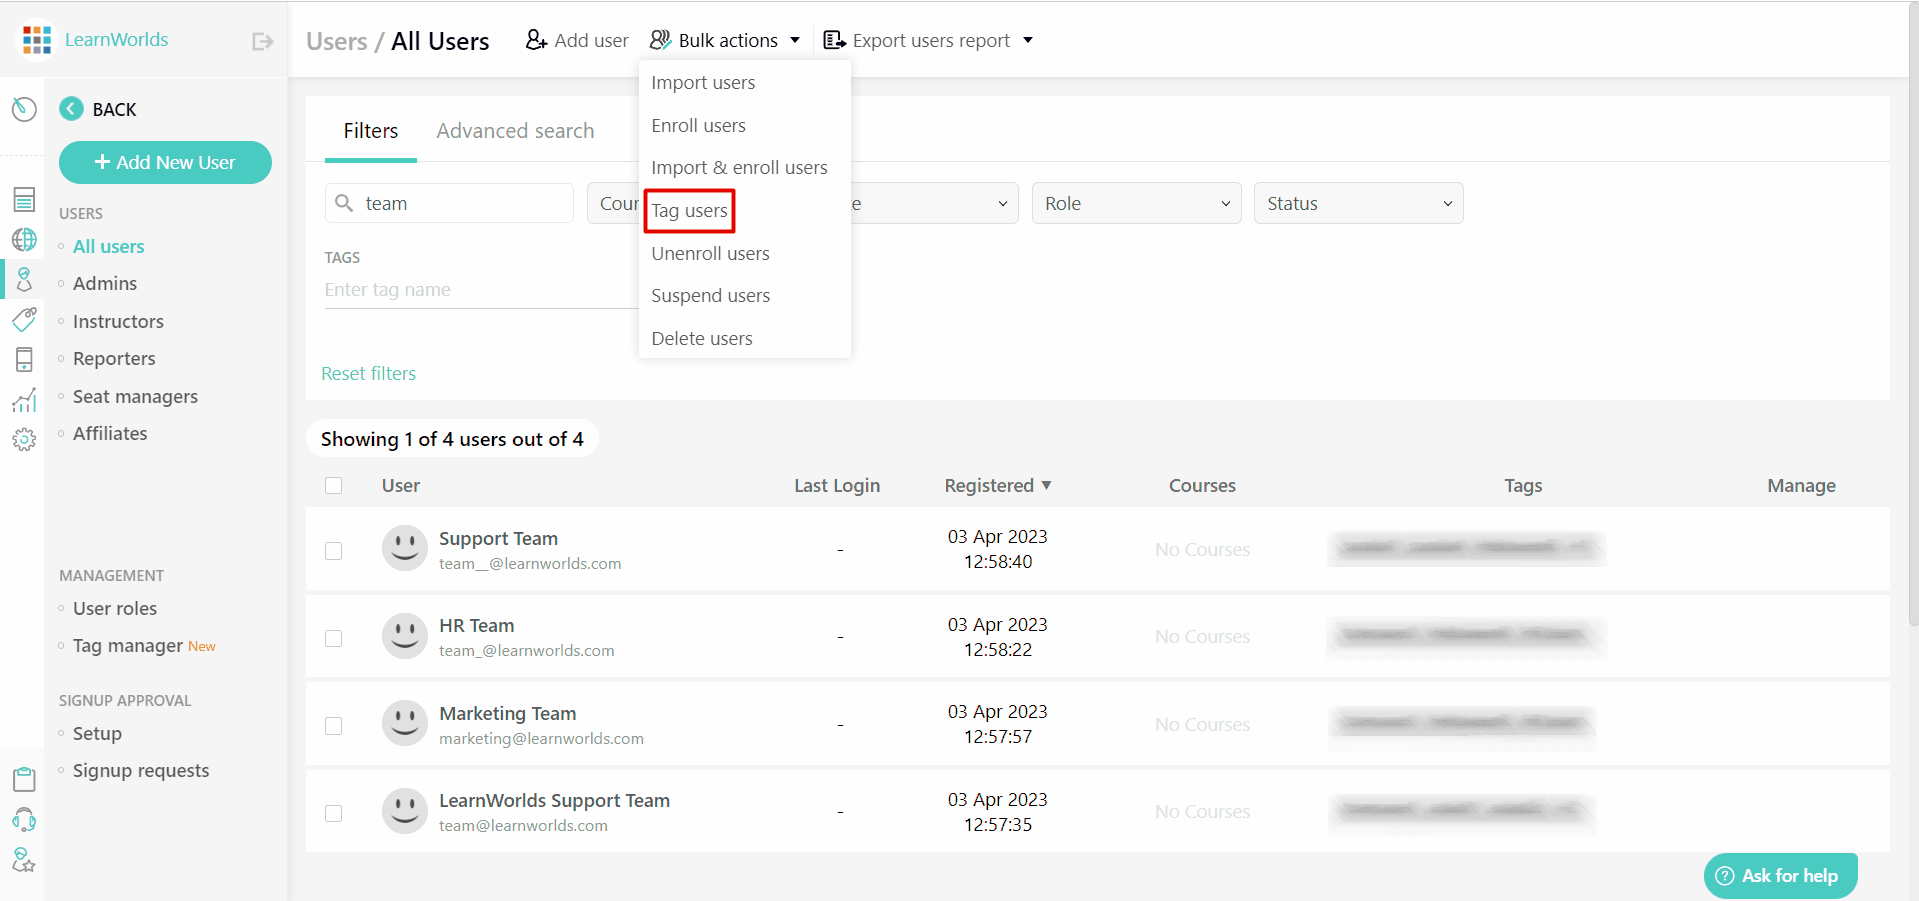1919x901 pixels.
Task: Switch to the Advanced search tab
Action: click(x=515, y=130)
